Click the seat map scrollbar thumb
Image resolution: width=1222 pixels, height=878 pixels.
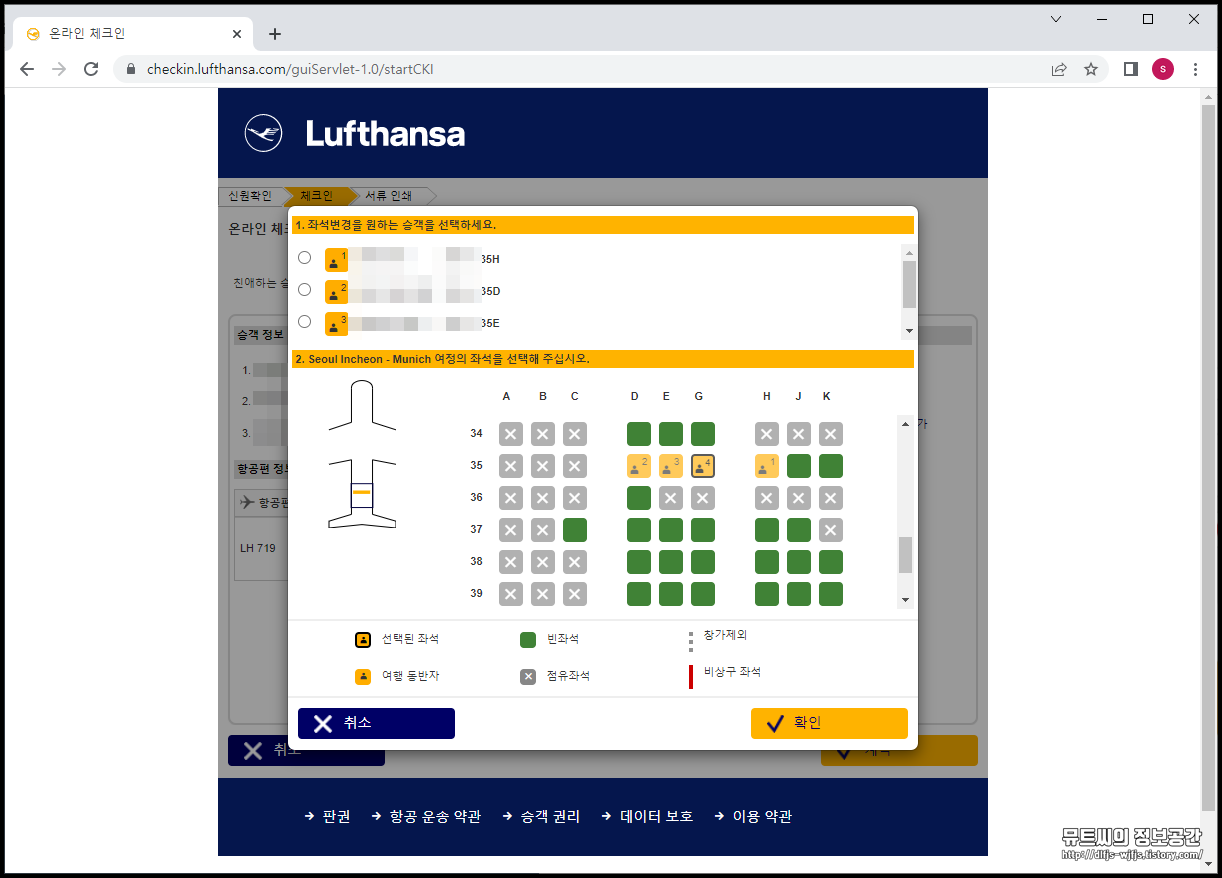point(906,555)
